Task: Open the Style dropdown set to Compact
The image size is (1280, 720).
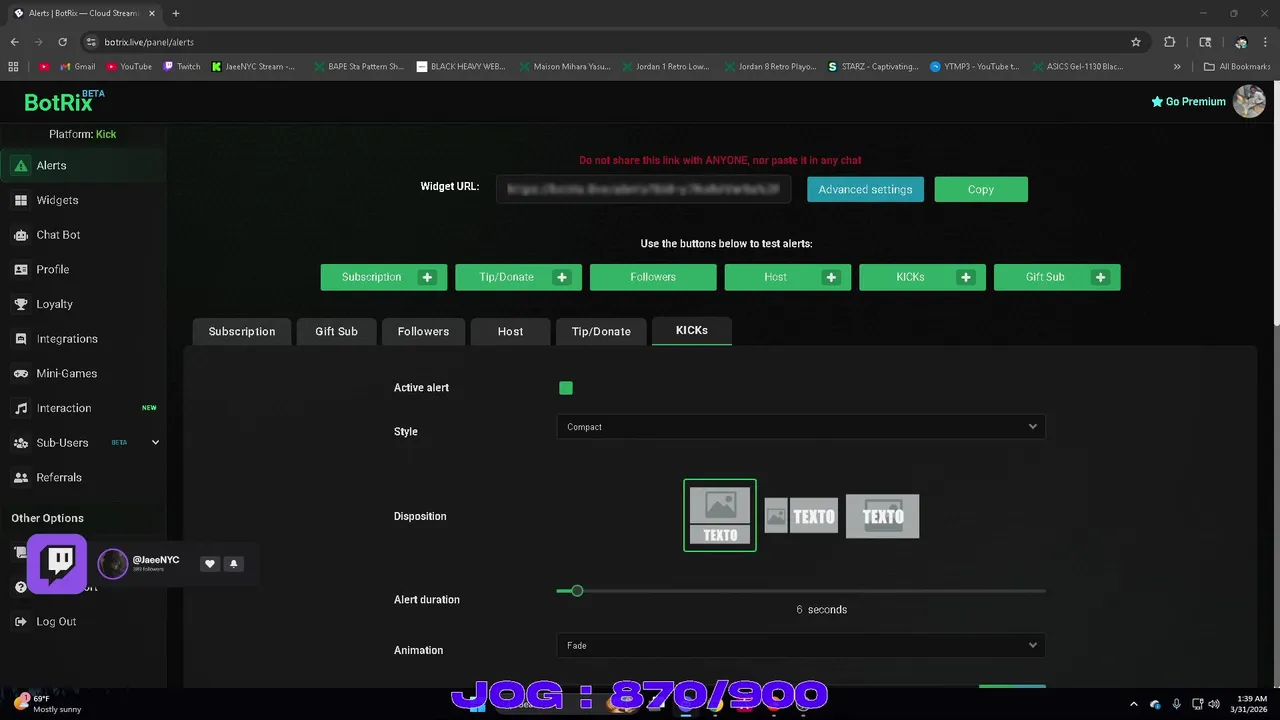Action: 800,427
